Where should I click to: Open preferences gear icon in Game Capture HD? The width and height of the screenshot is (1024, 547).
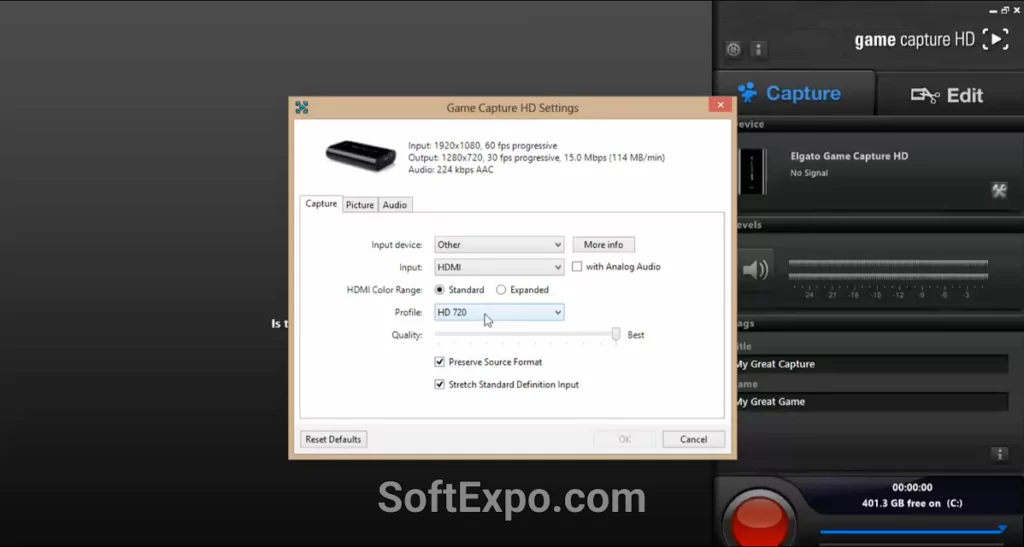tap(733, 50)
